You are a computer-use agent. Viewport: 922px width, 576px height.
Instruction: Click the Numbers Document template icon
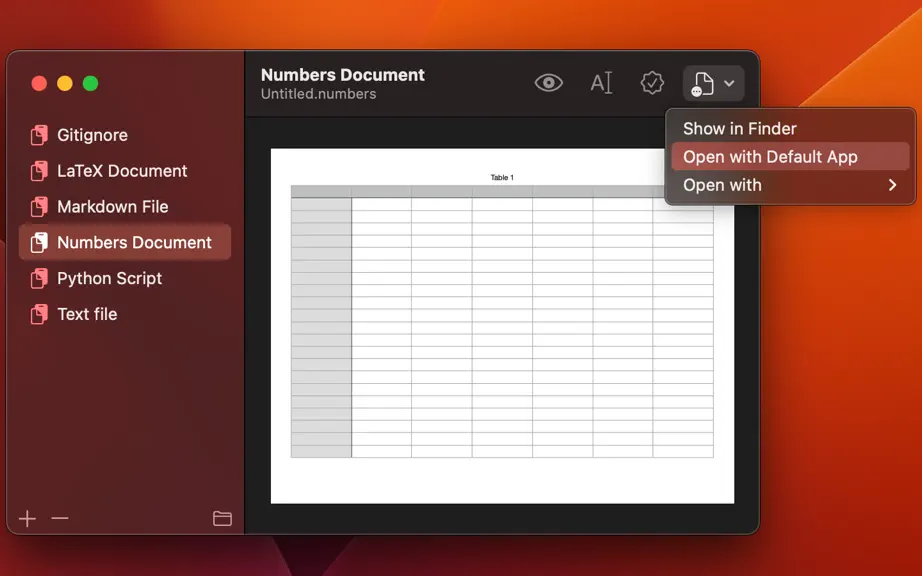(39, 243)
